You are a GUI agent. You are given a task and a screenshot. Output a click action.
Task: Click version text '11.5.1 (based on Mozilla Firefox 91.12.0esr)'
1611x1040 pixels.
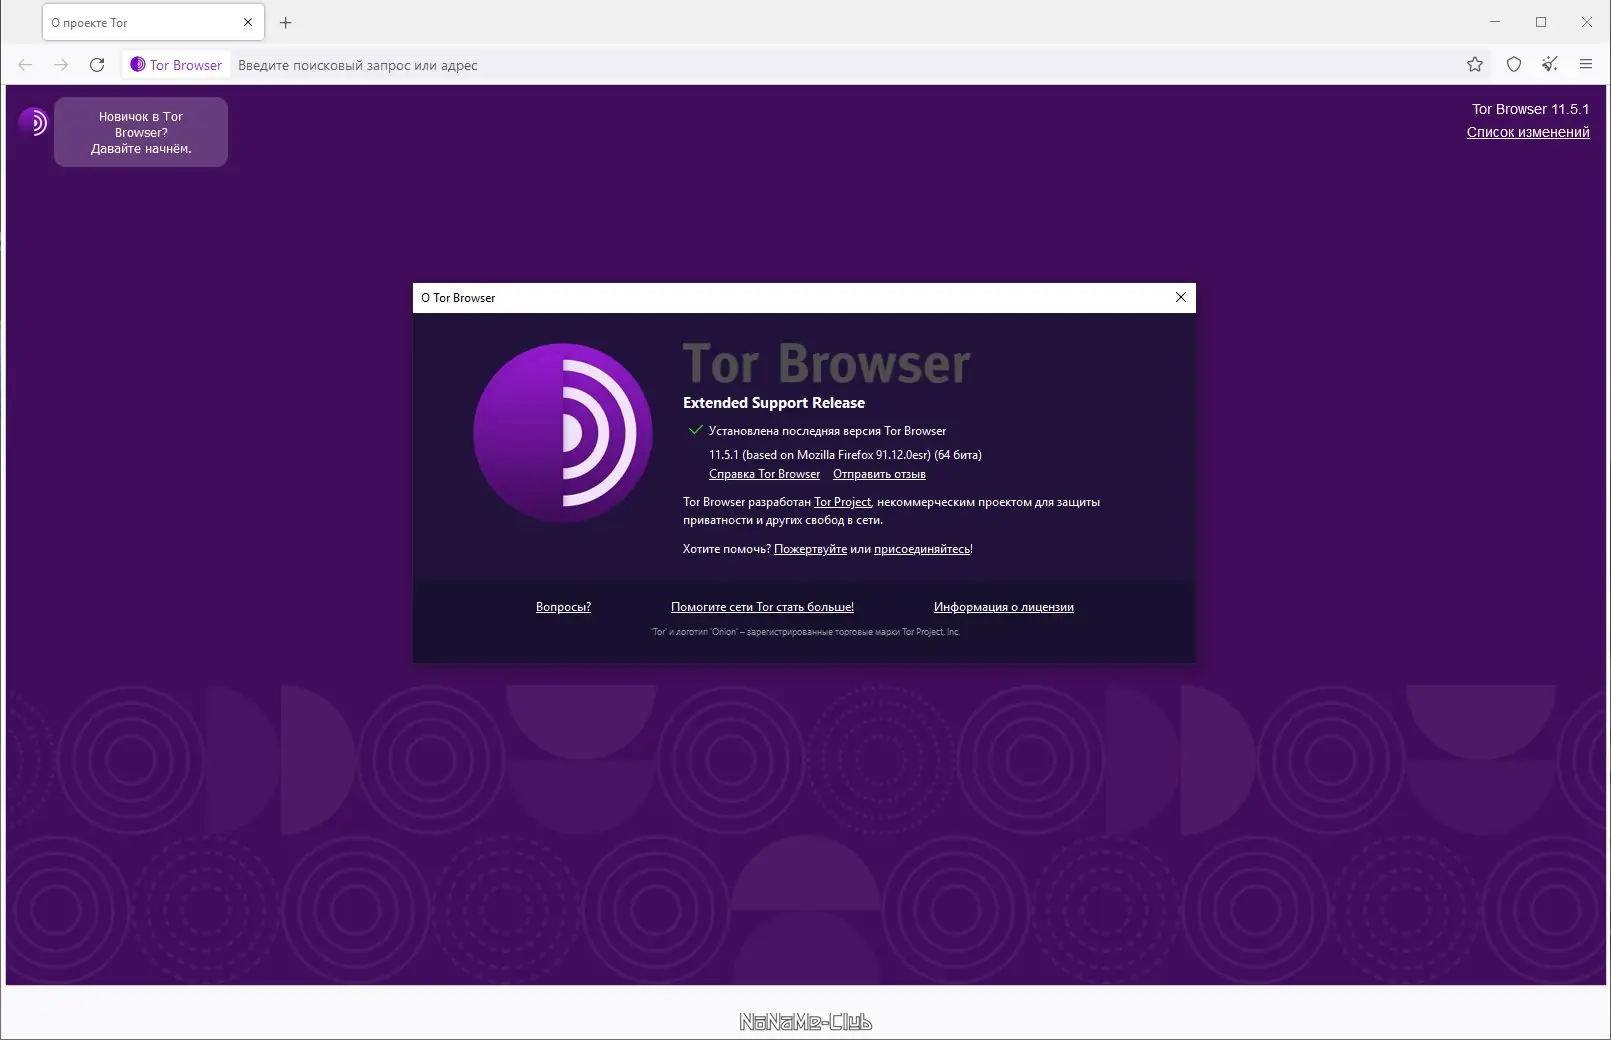pos(820,455)
